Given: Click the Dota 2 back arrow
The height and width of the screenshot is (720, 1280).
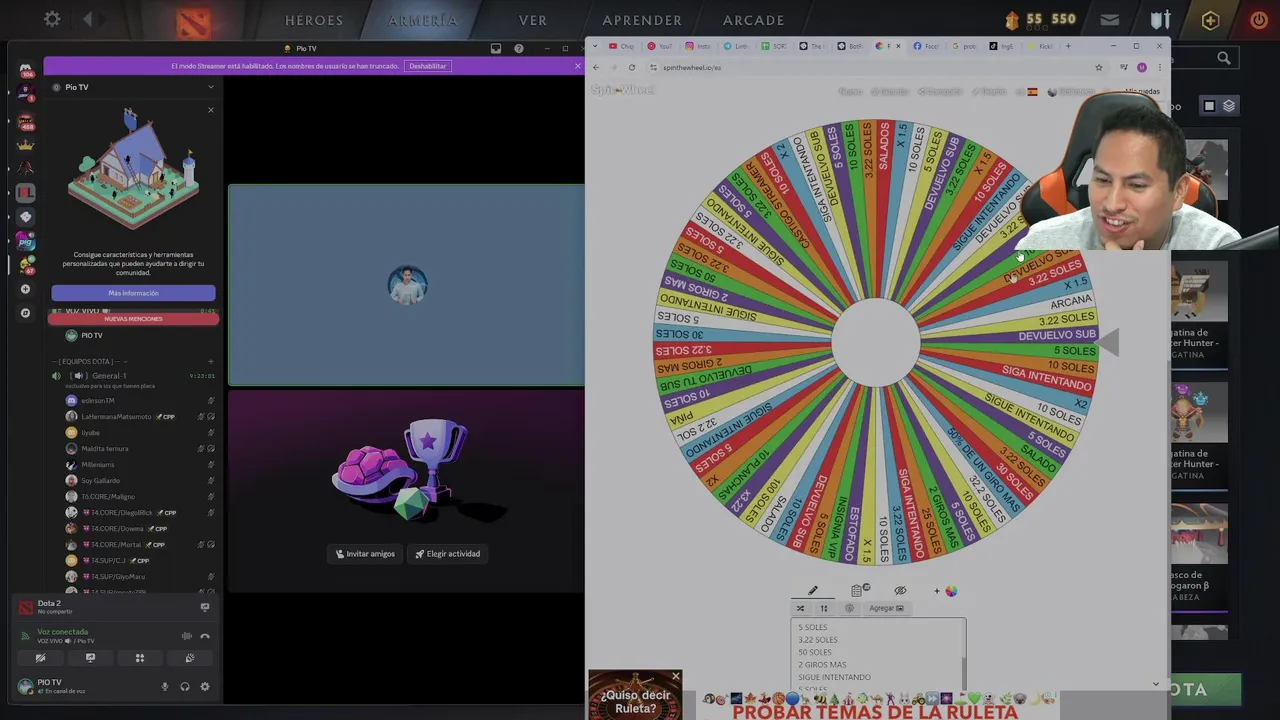Looking at the screenshot, I should click(x=88, y=19).
